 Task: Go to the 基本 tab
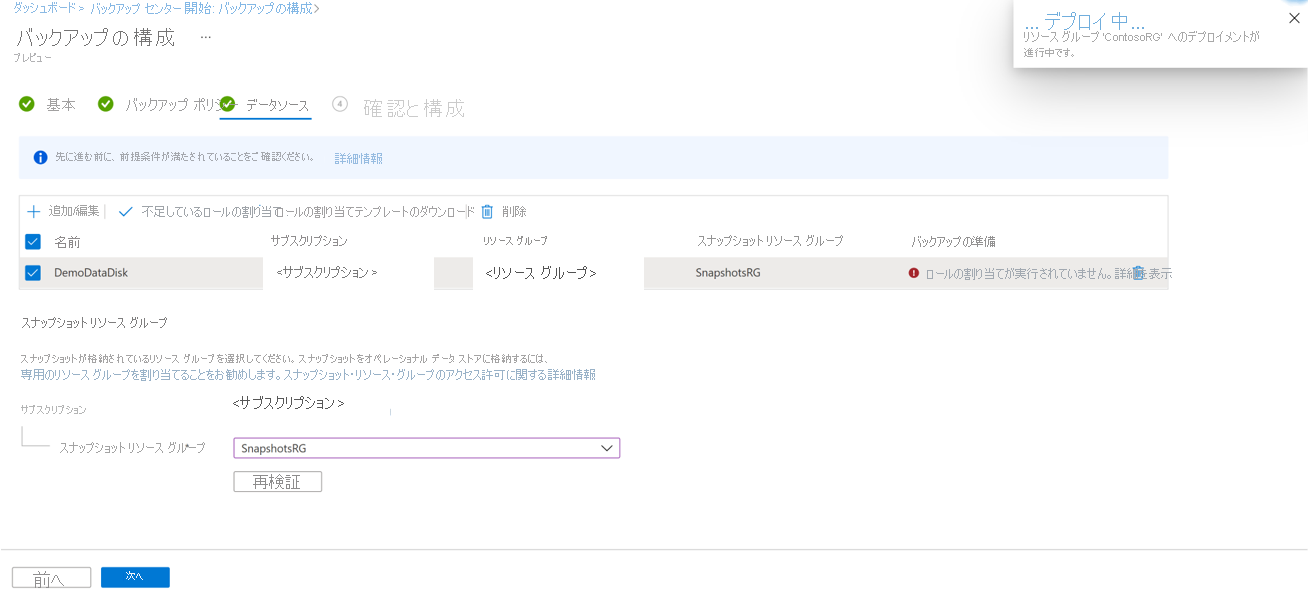(x=61, y=105)
